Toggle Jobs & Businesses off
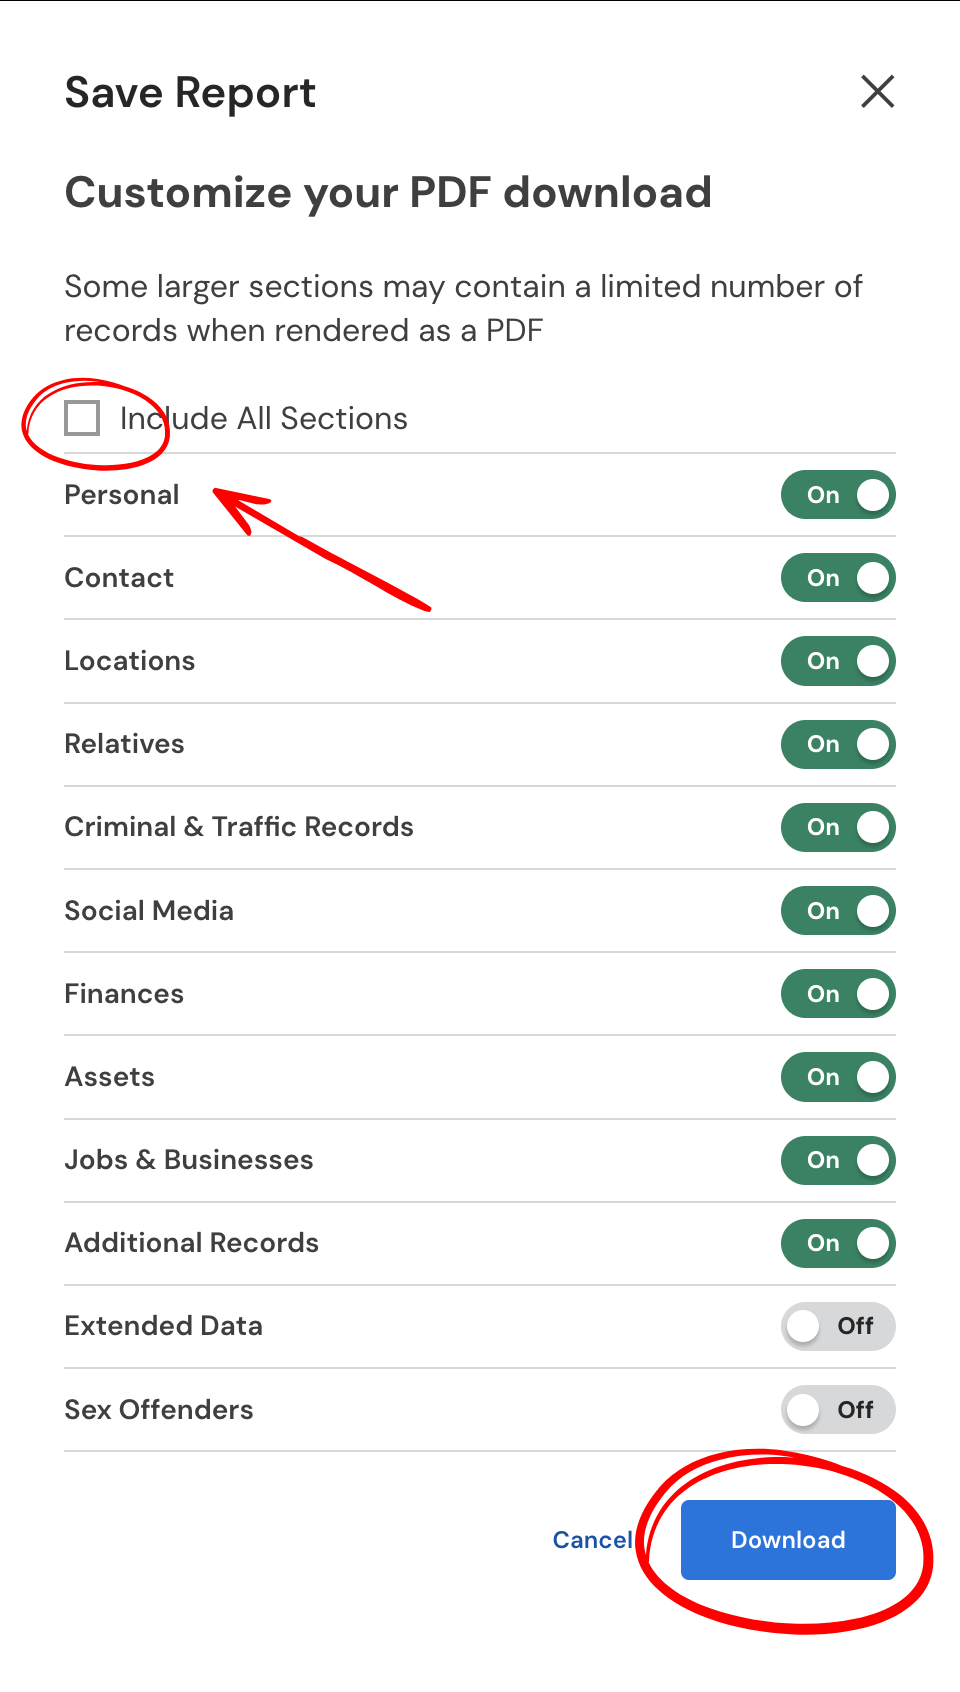 pyautogui.click(x=838, y=1160)
